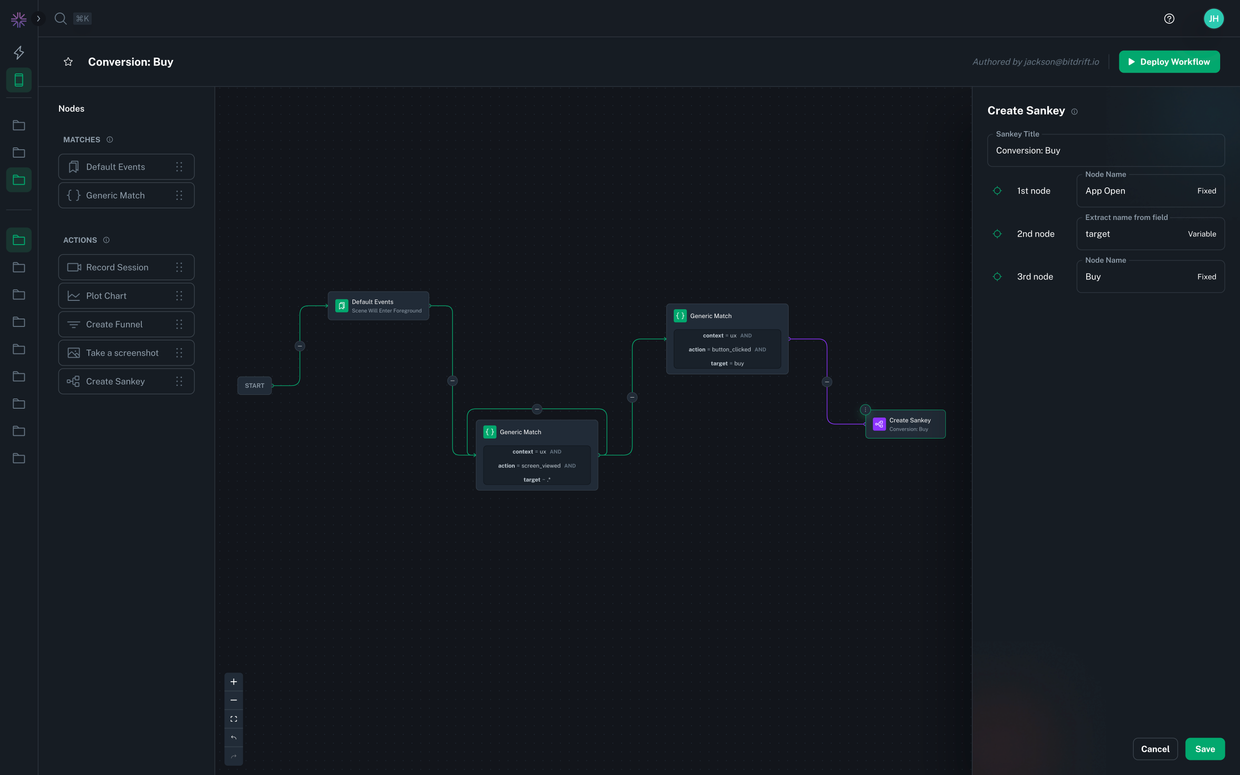Screen dimensions: 1240x775
Task: Open the JH avatar account menu
Action: [1213, 17]
